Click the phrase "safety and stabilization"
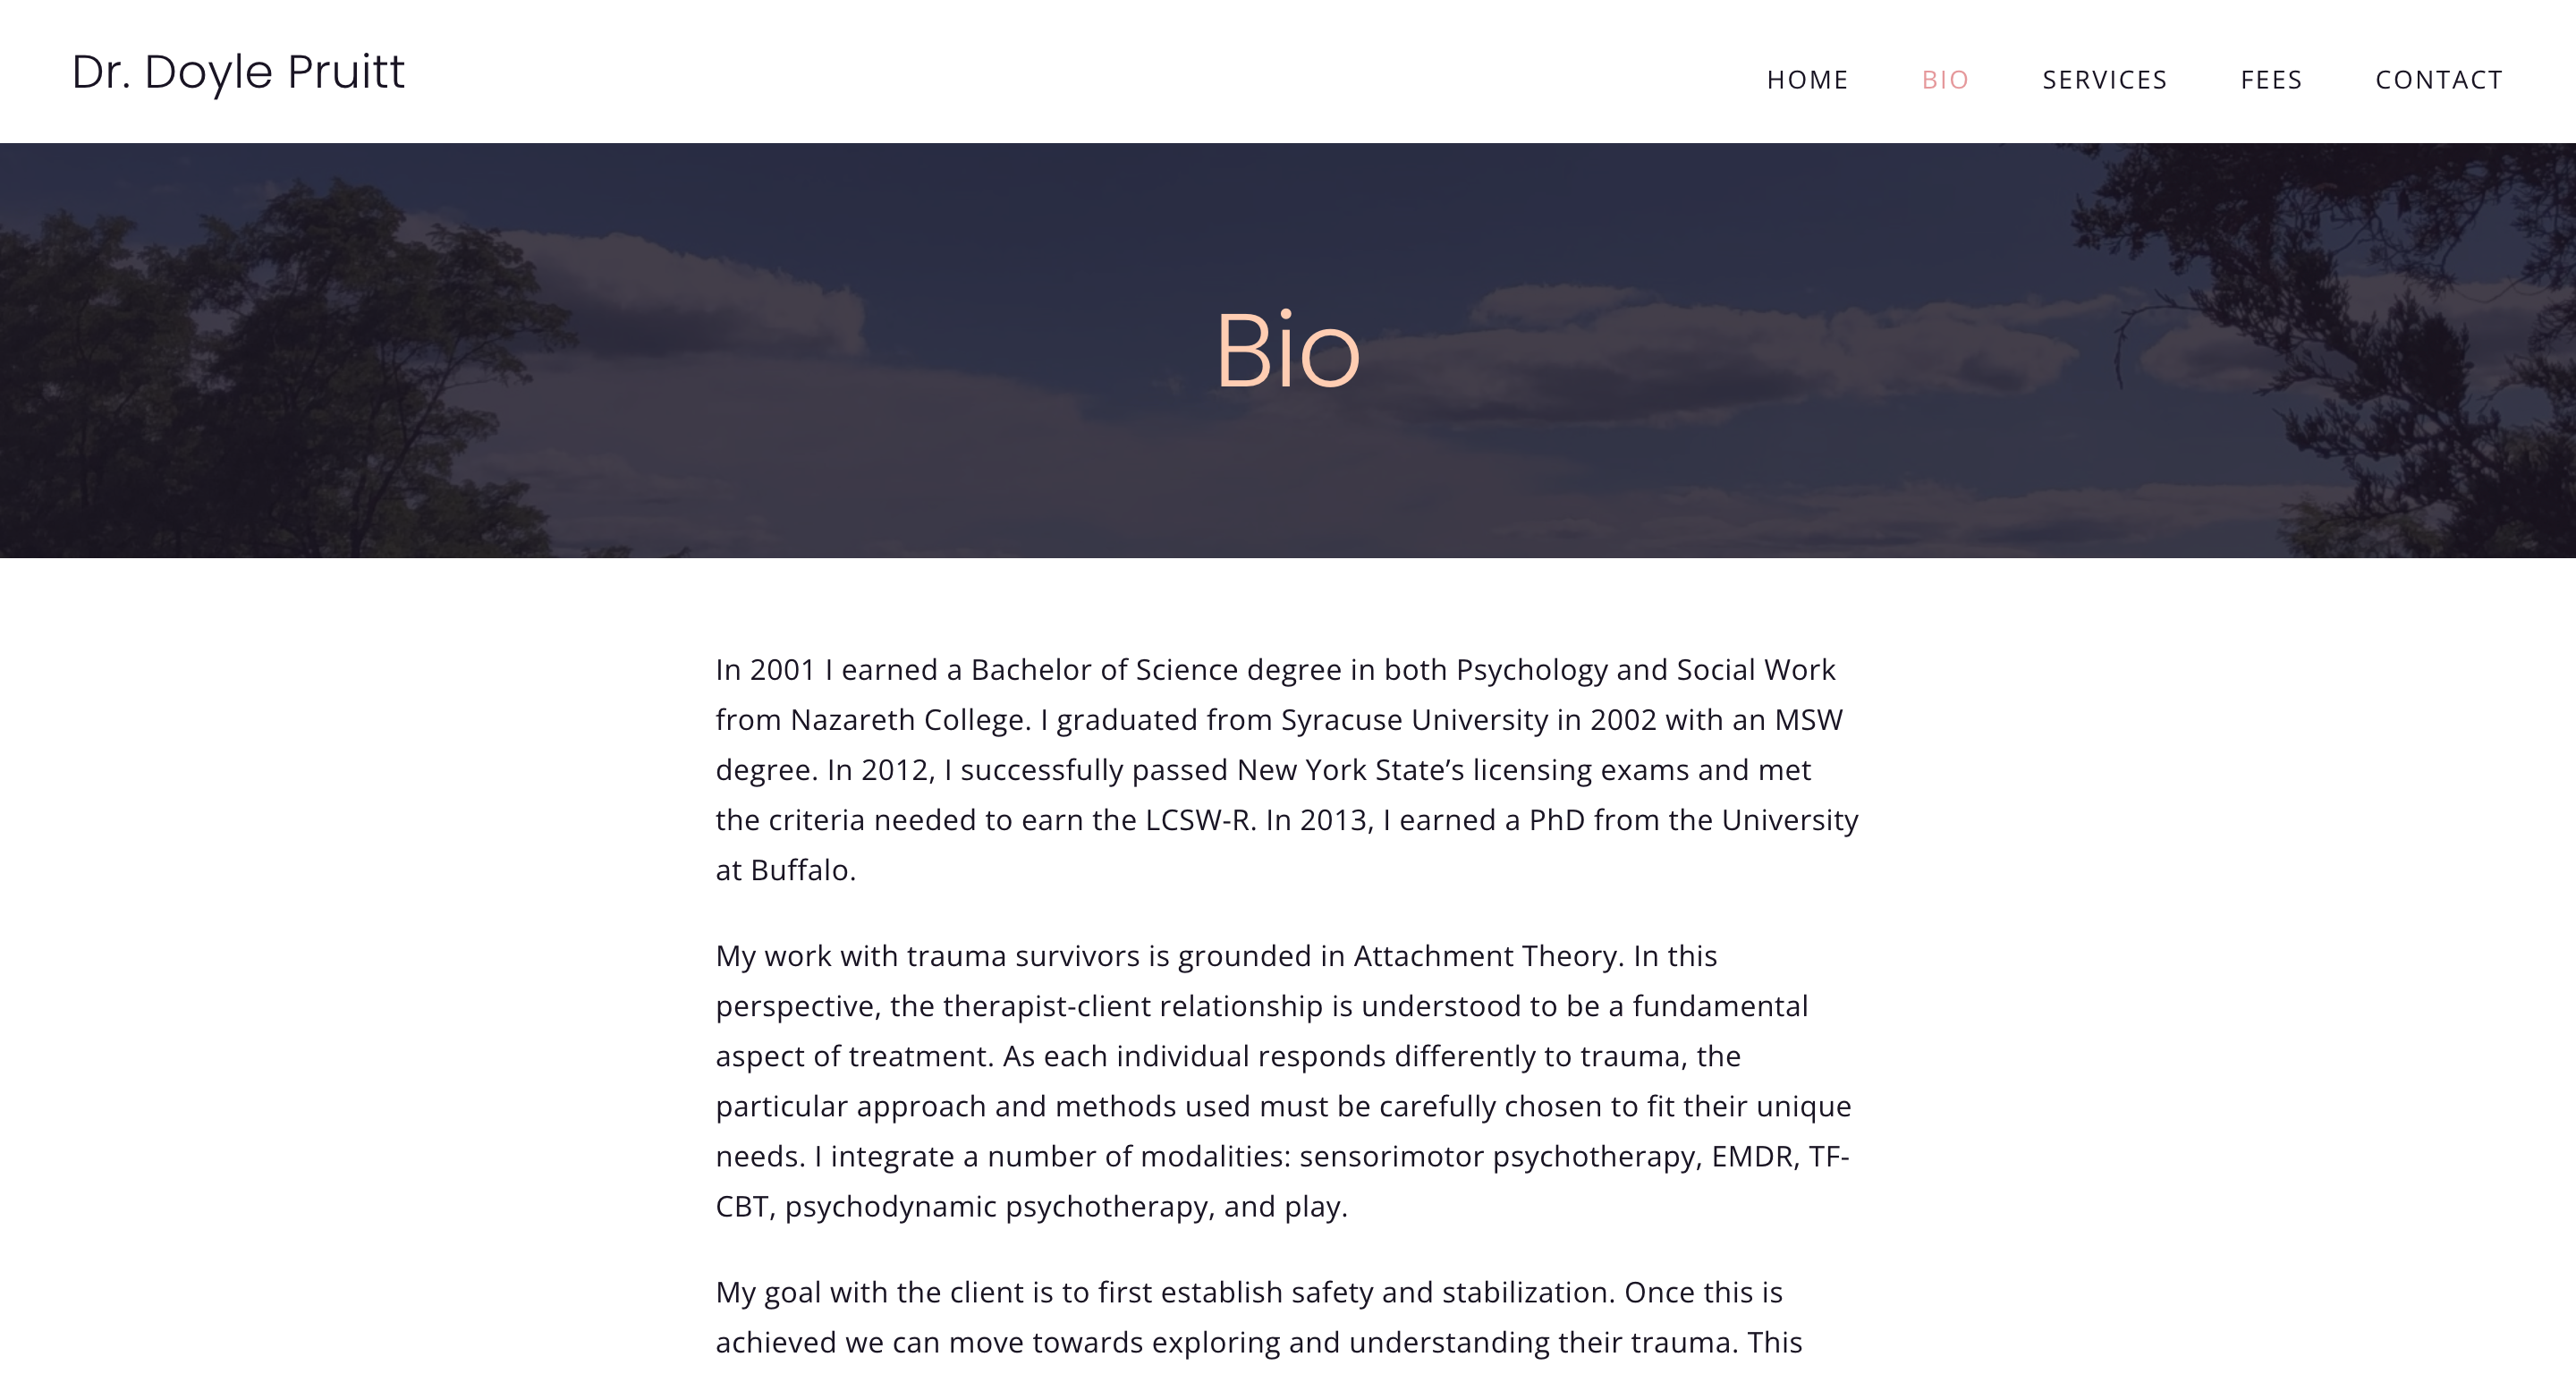This screenshot has height=1374, width=2576. [1449, 1292]
